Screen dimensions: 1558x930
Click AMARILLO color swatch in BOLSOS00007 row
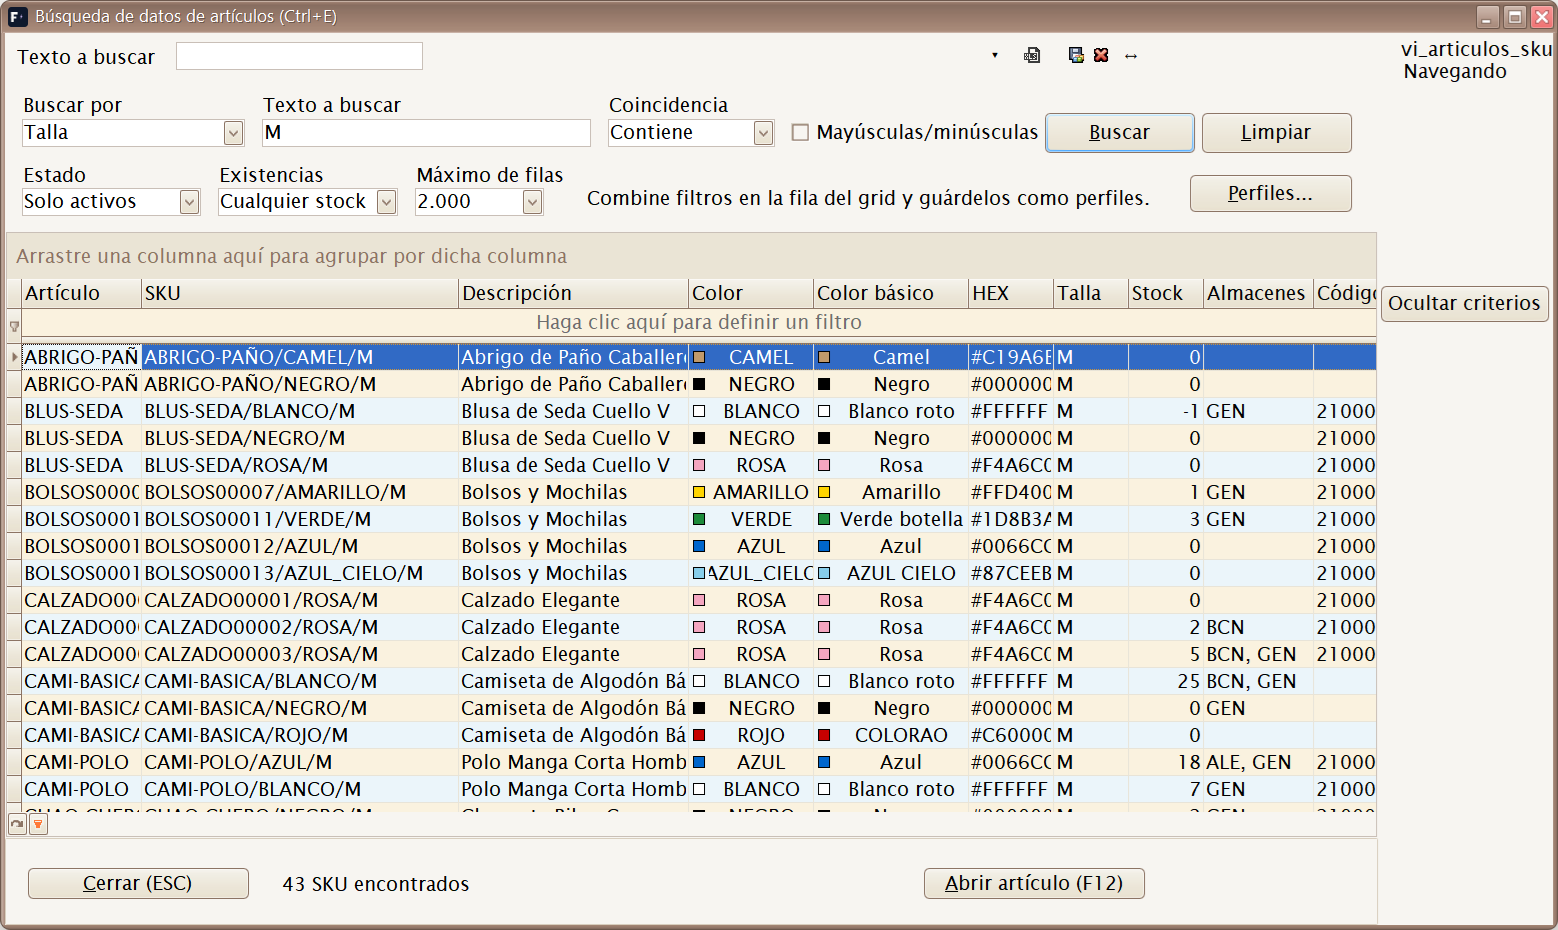[x=700, y=492]
